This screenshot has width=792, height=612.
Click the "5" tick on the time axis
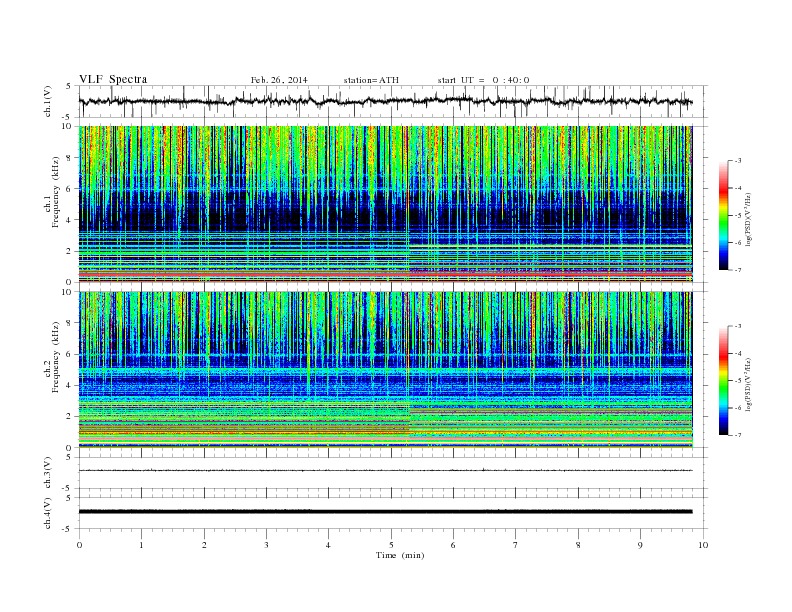click(x=391, y=545)
